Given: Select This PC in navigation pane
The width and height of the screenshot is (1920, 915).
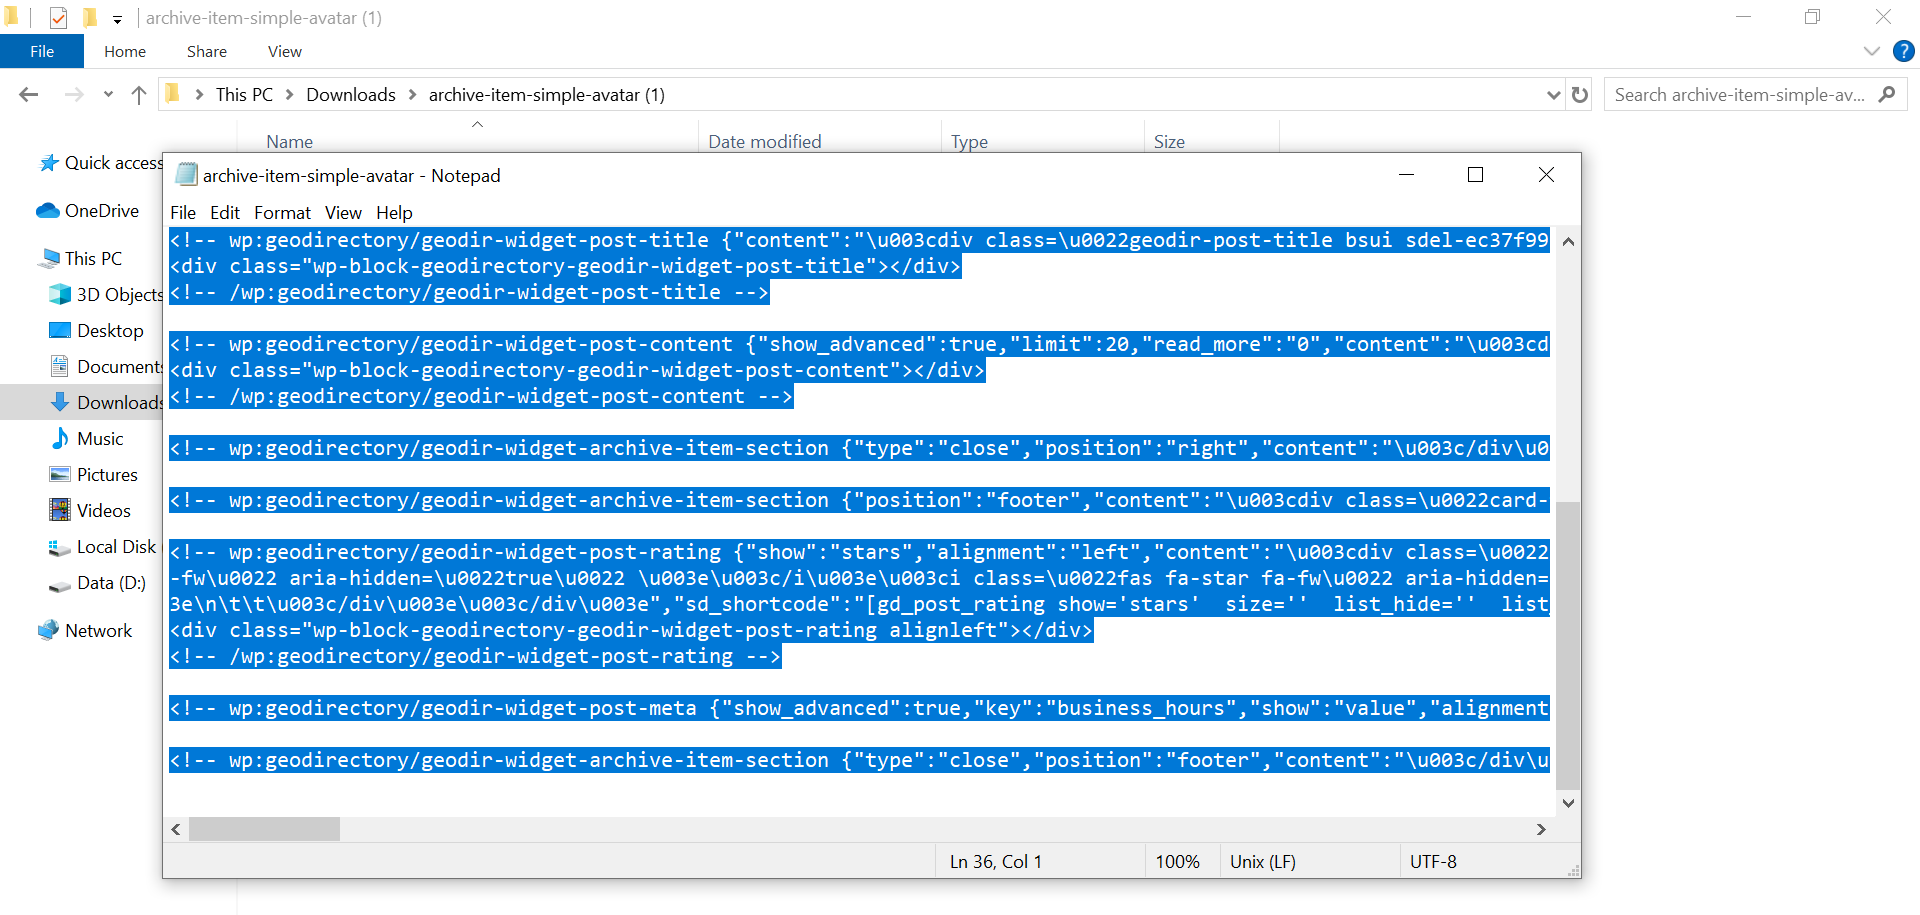Looking at the screenshot, I should (80, 259).
